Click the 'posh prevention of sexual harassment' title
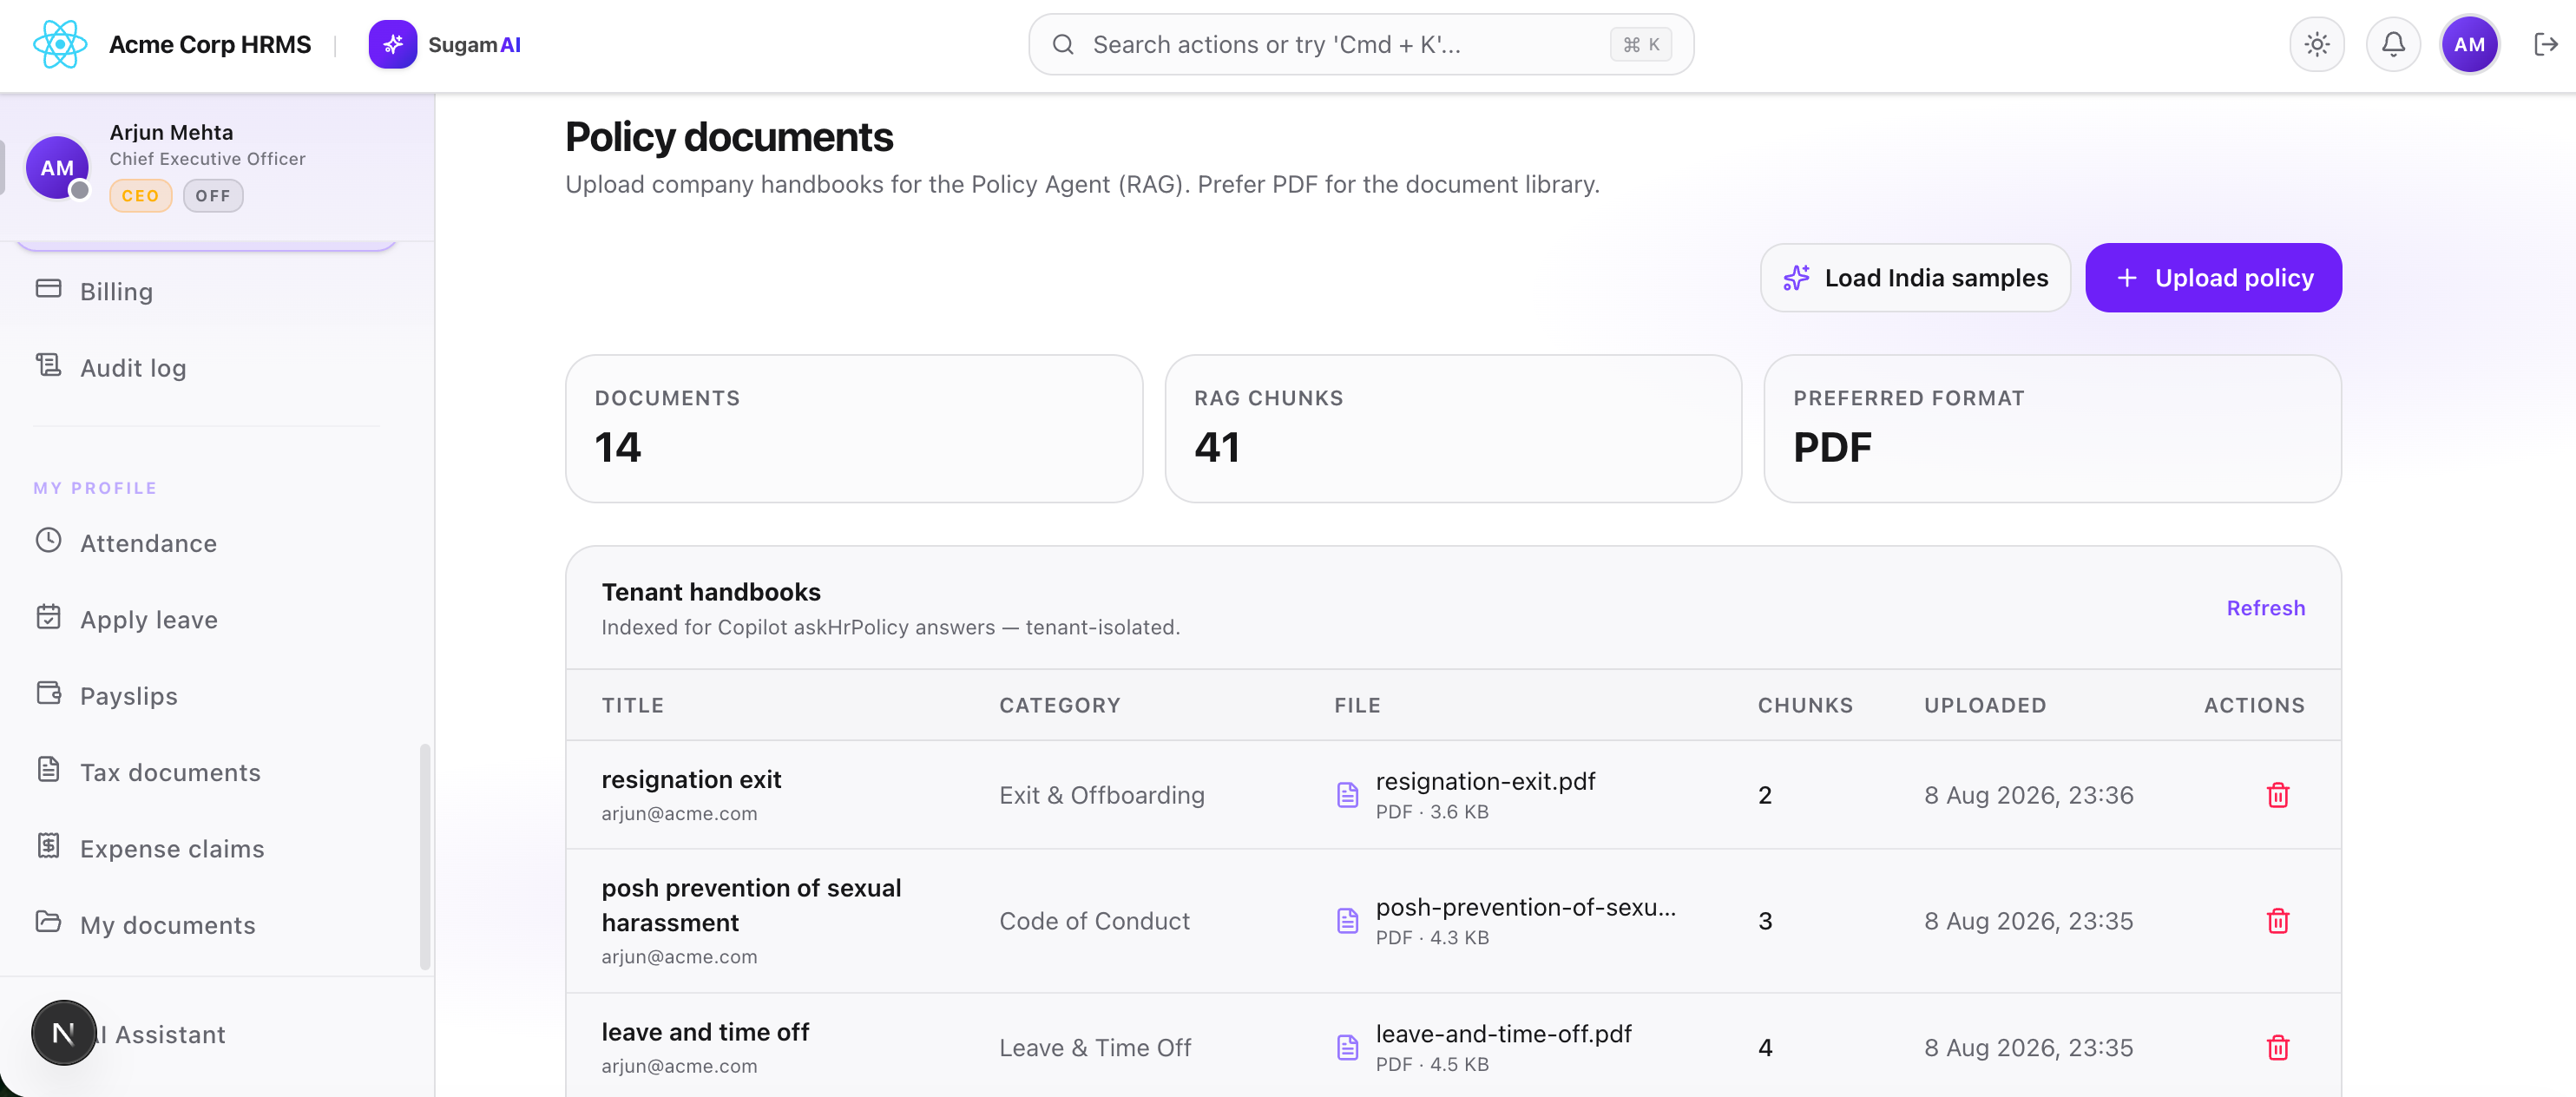The height and width of the screenshot is (1097, 2576). tap(751, 905)
